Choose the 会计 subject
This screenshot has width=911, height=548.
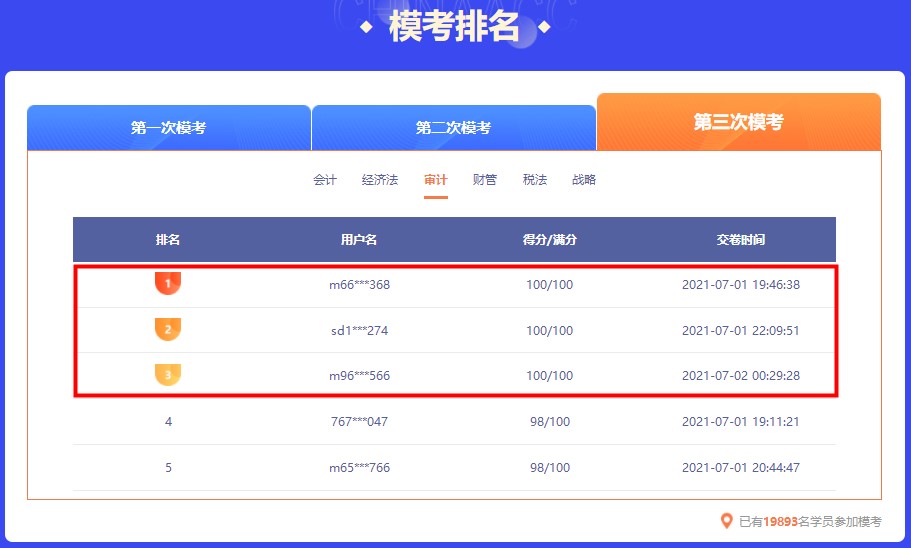tap(325, 180)
